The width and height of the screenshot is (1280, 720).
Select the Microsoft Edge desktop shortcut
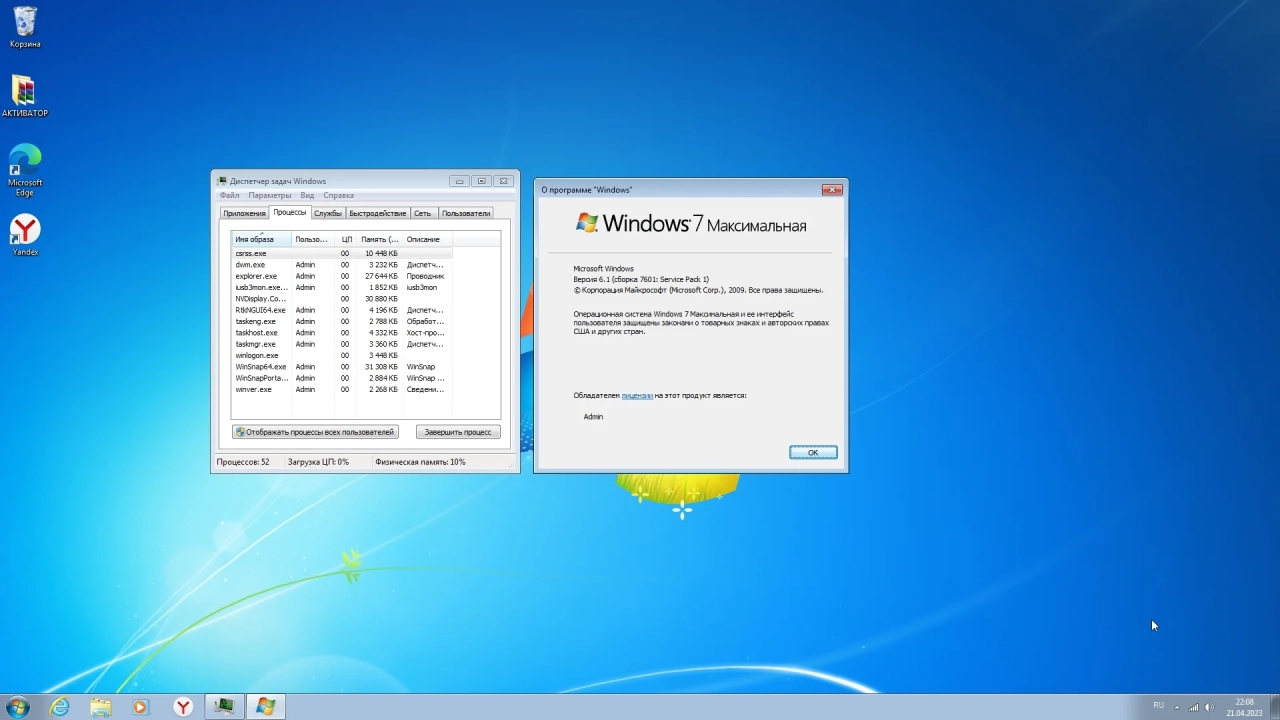(25, 169)
